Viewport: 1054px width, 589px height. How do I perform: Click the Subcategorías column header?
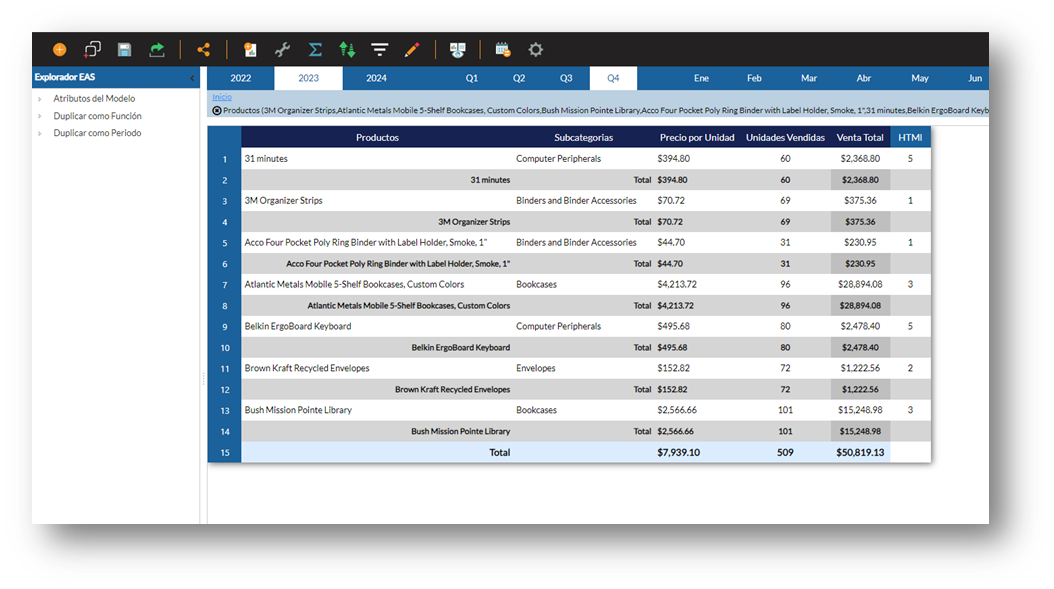click(583, 137)
